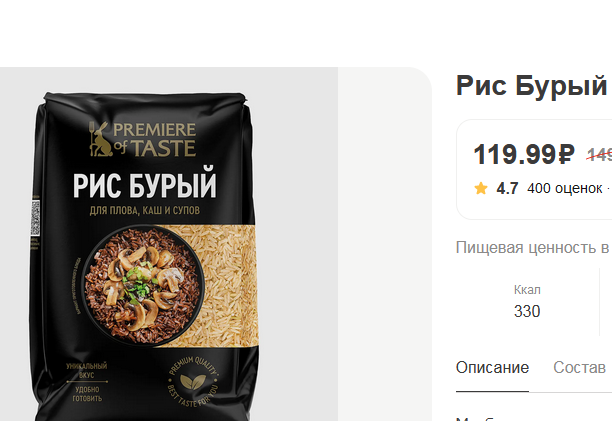This screenshot has height=421, width=612.
Task: Open the 400 оценок reviews link
Action: [x=564, y=188]
